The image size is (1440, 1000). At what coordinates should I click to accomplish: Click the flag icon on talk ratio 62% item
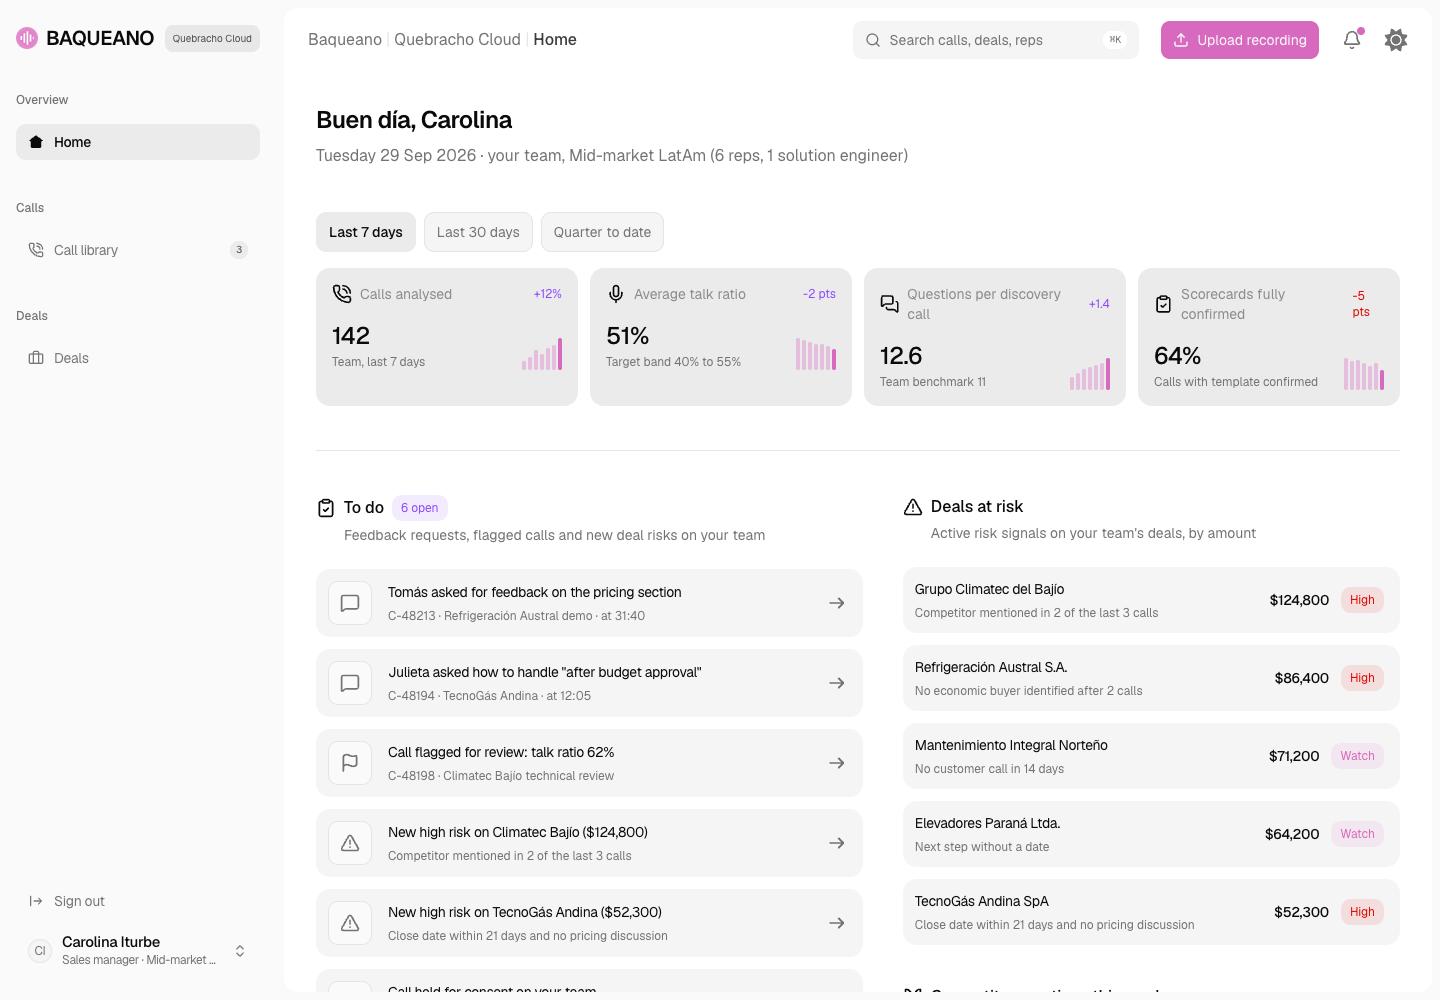point(350,763)
